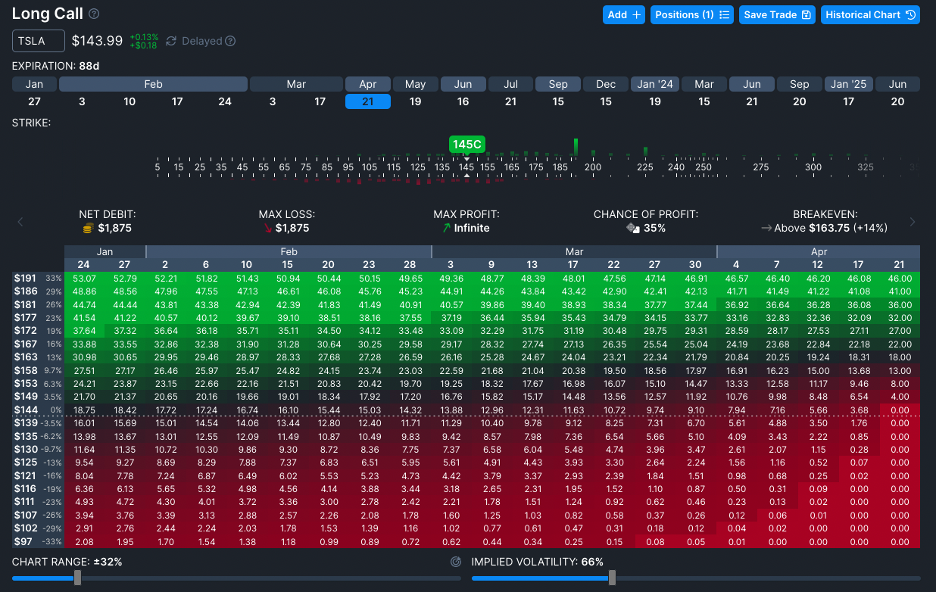Click the Max Profit up-arrow icon

[x=447, y=228]
